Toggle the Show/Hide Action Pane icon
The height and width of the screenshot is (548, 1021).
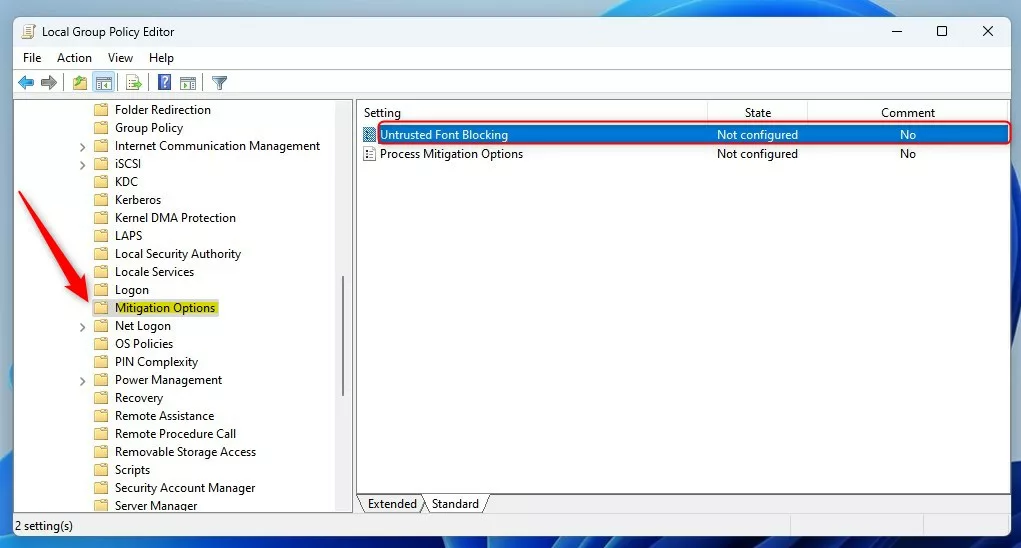188,83
